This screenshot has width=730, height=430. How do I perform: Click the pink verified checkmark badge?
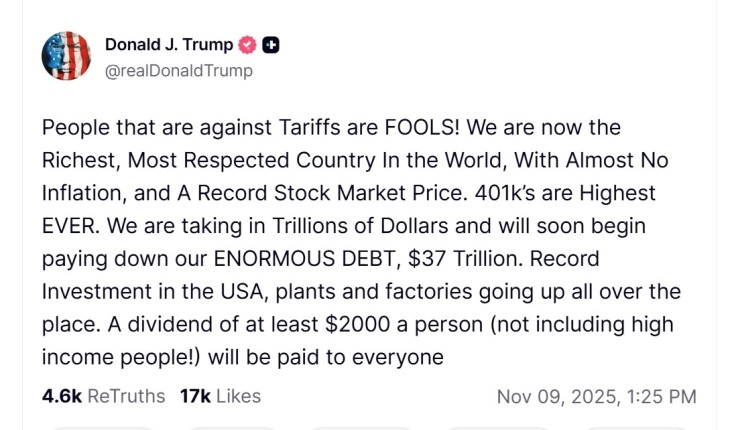tap(248, 45)
